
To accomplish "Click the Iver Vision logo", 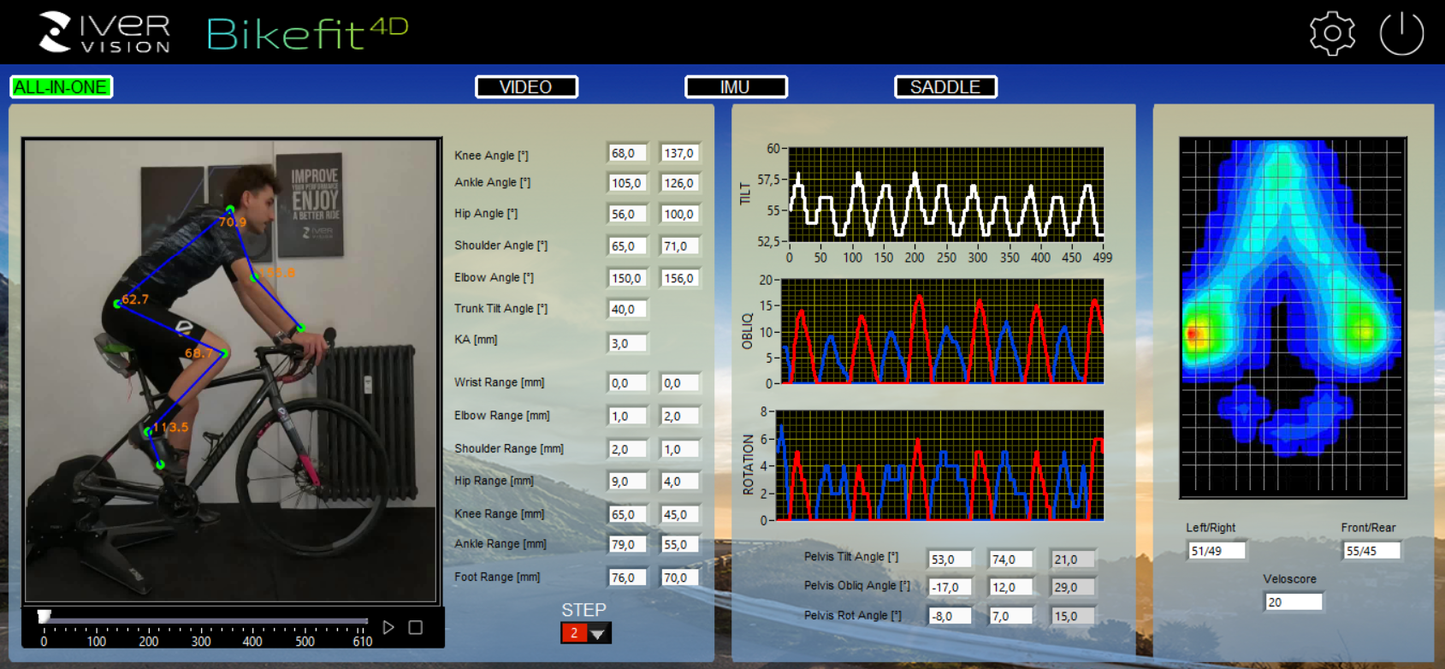I will (105, 31).
